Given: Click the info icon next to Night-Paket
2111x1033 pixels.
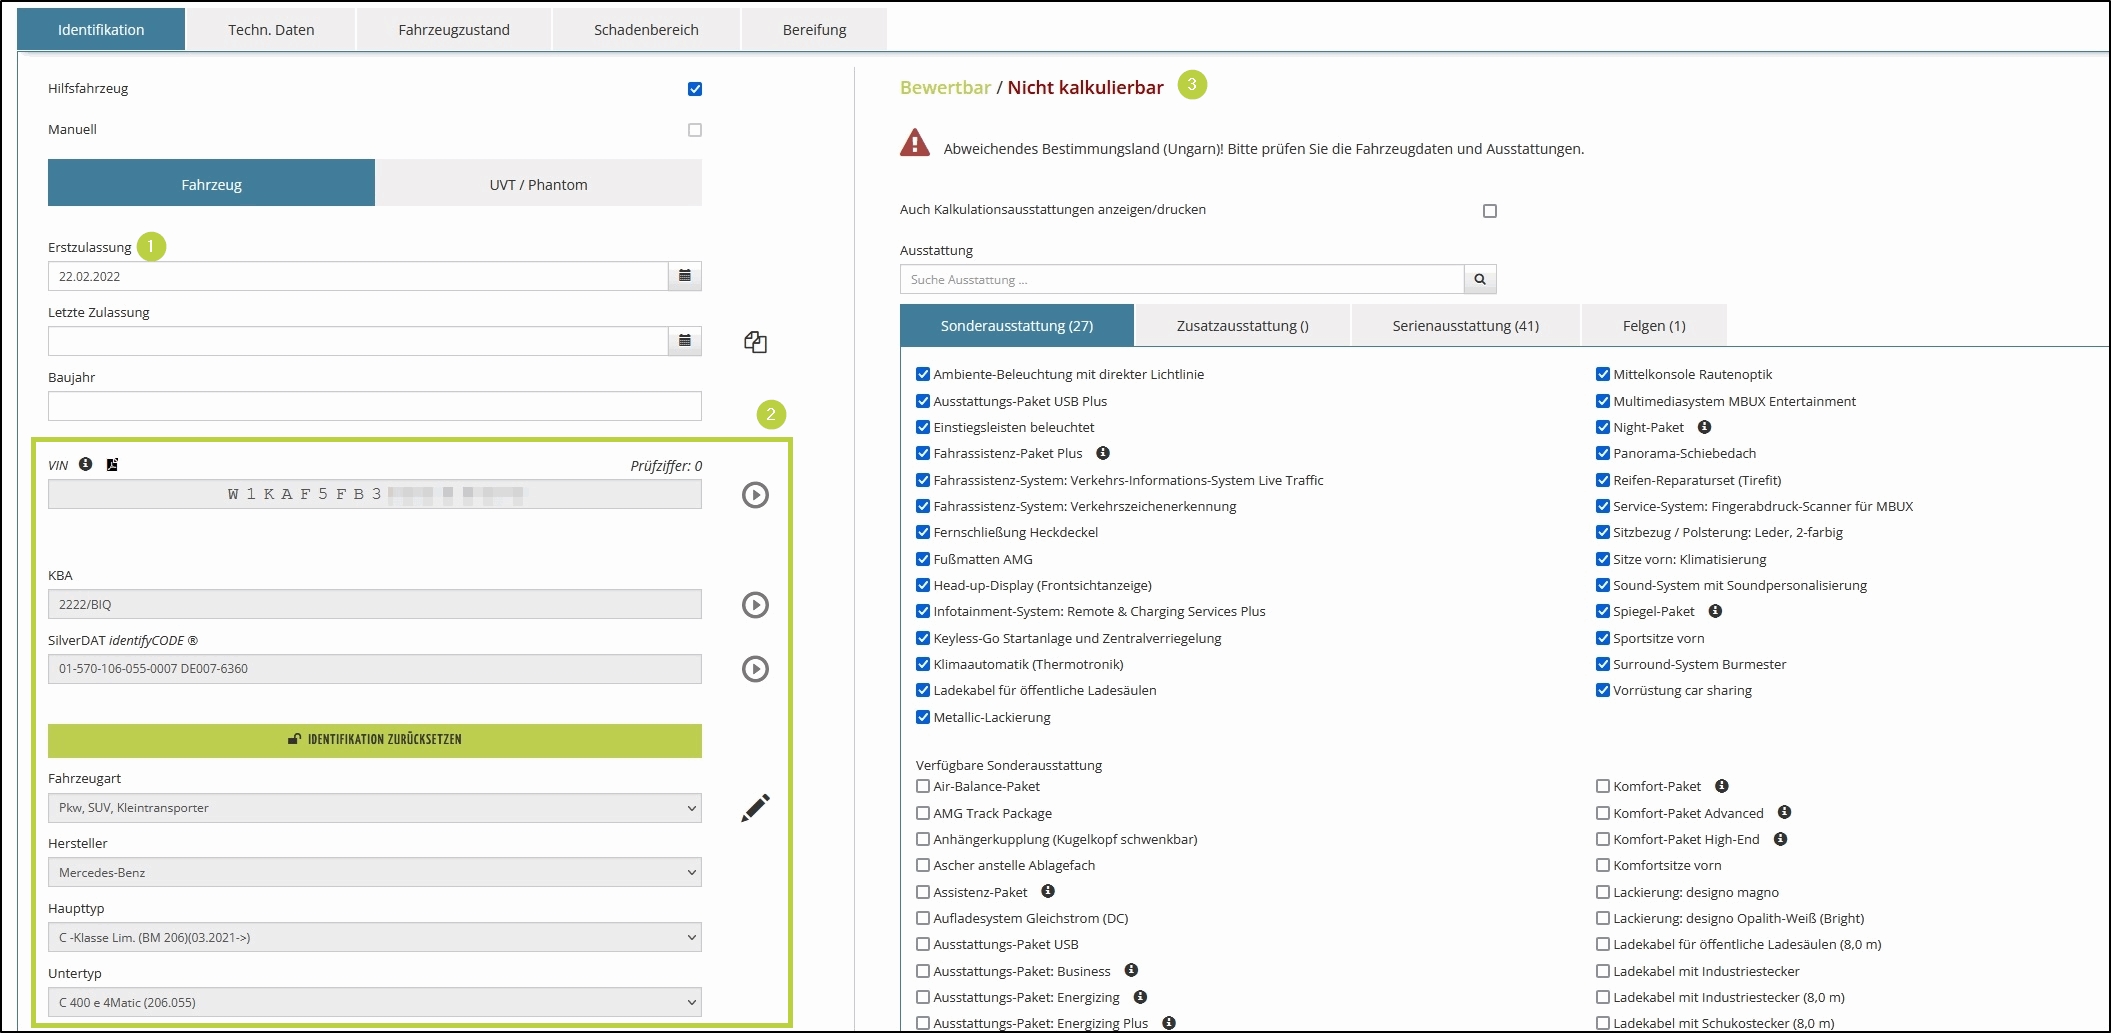Looking at the screenshot, I should [1705, 427].
